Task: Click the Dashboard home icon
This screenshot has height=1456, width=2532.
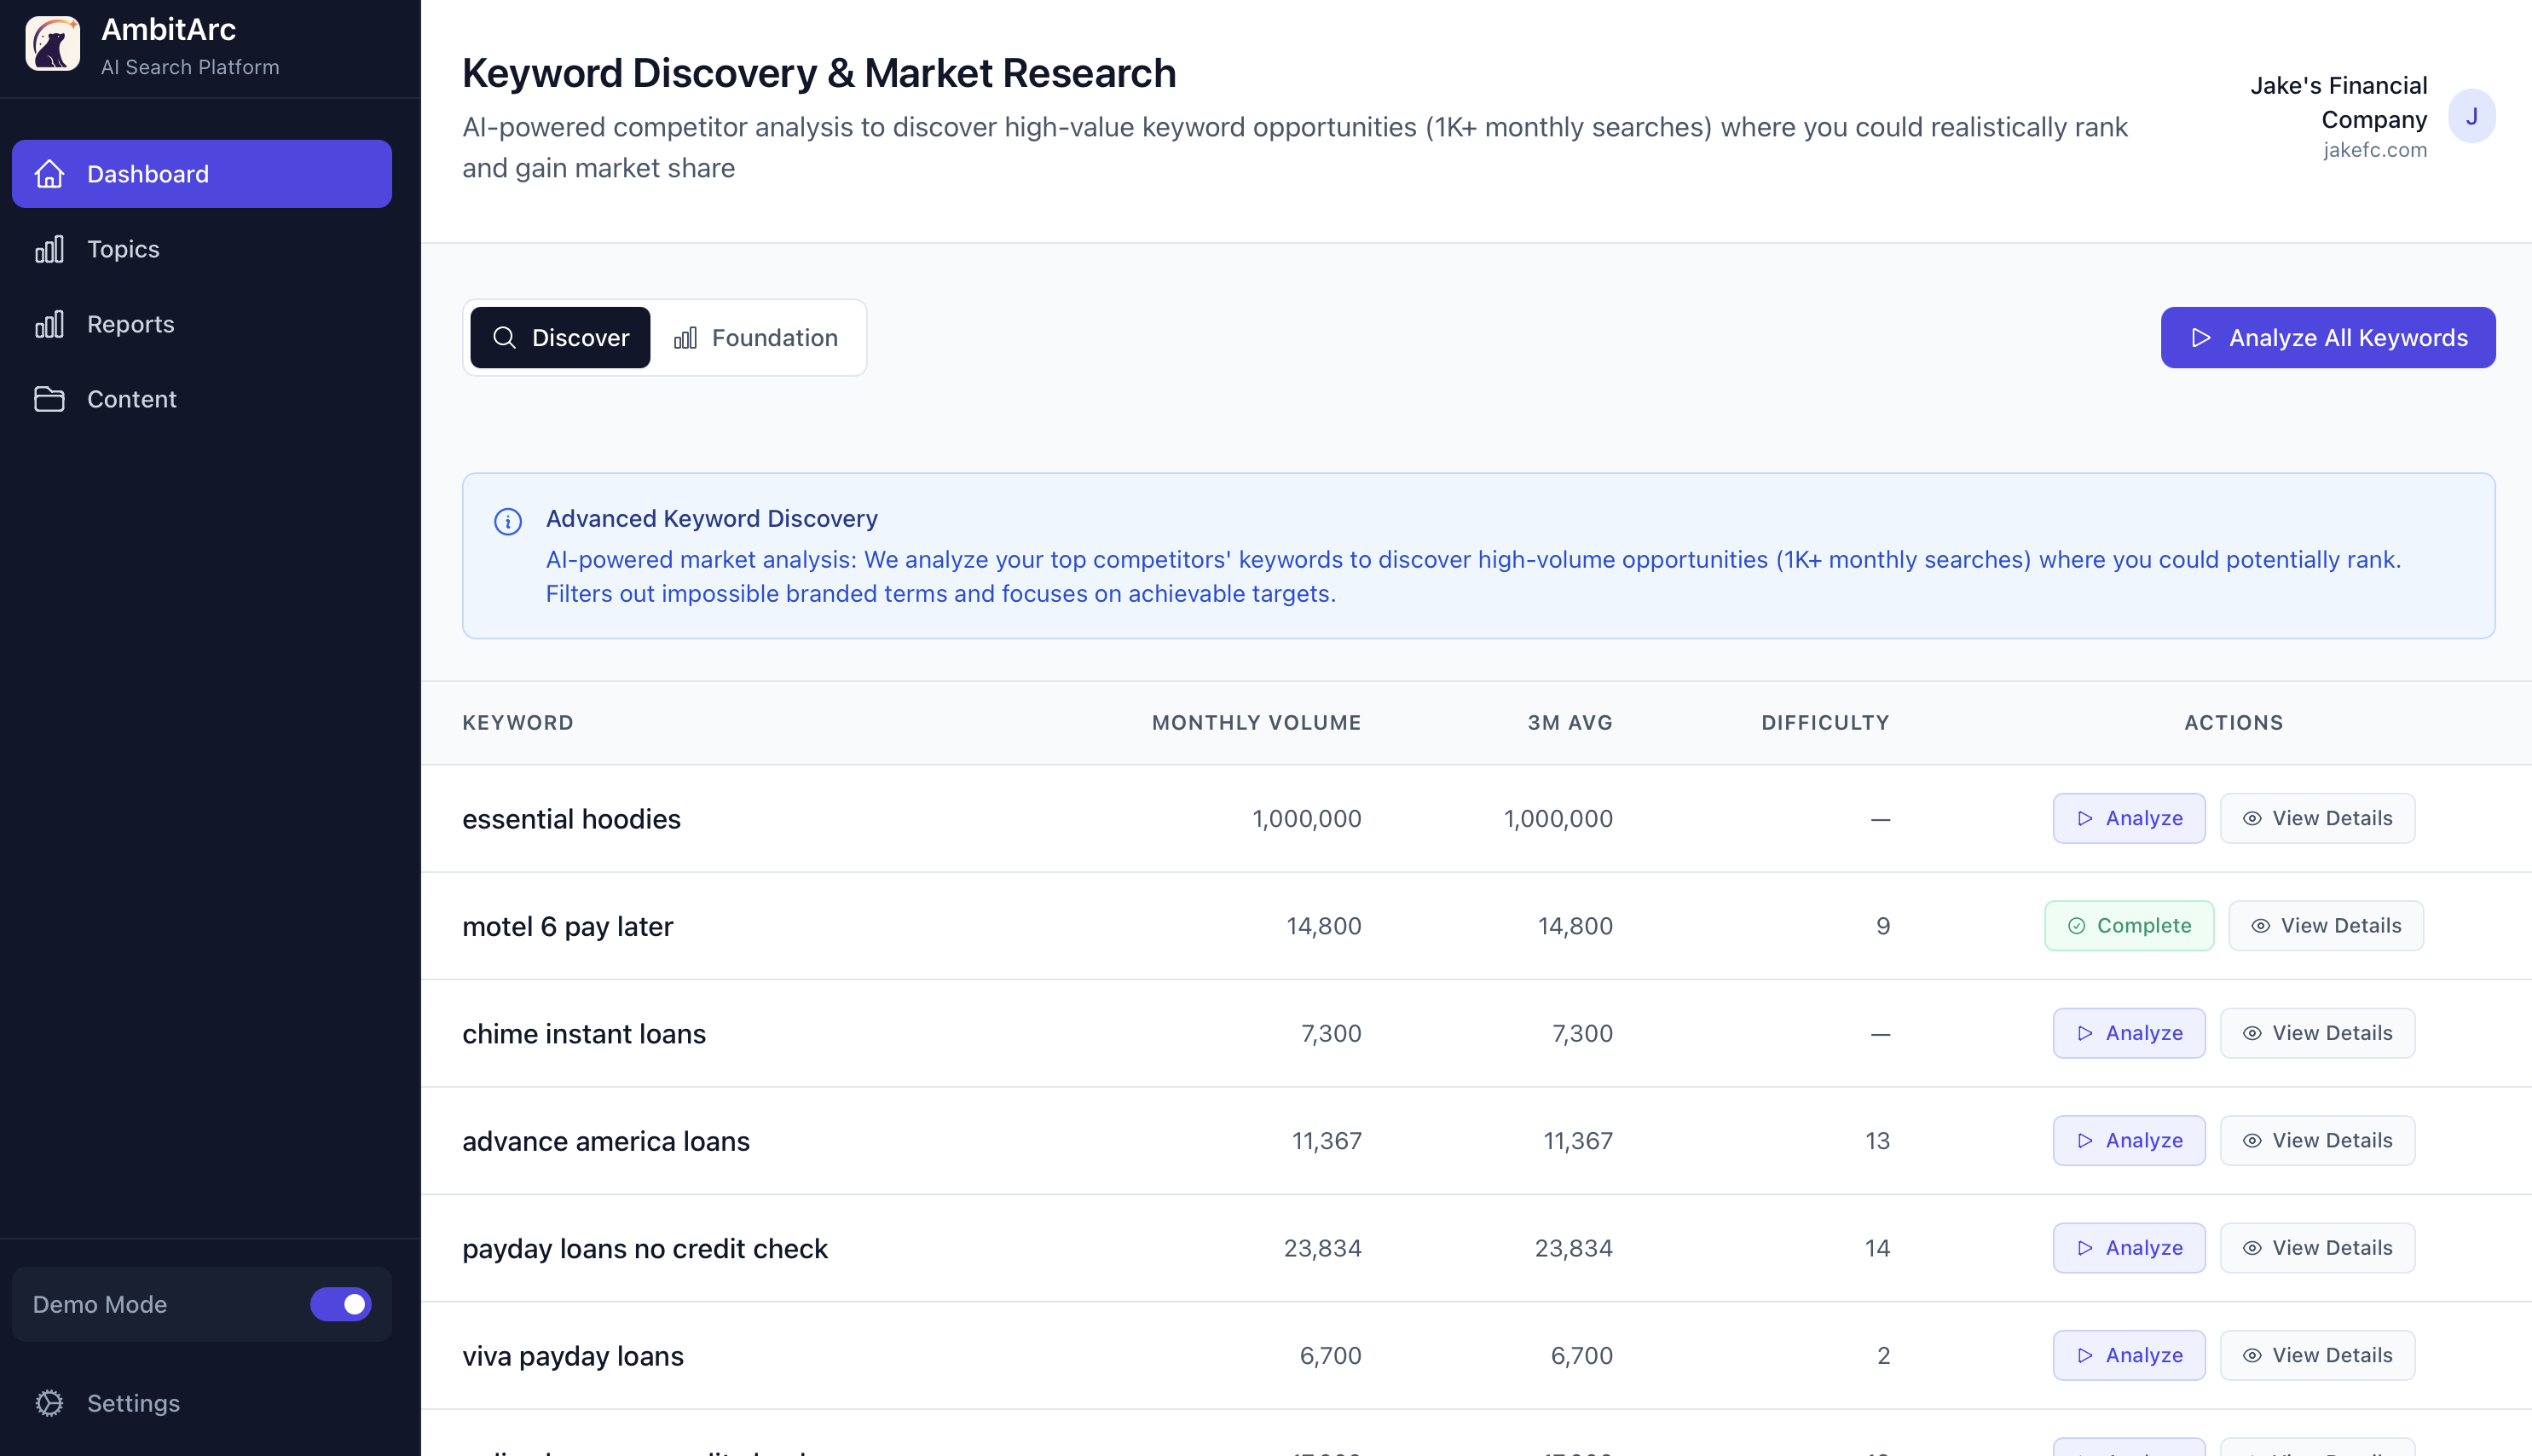Action: pyautogui.click(x=49, y=174)
